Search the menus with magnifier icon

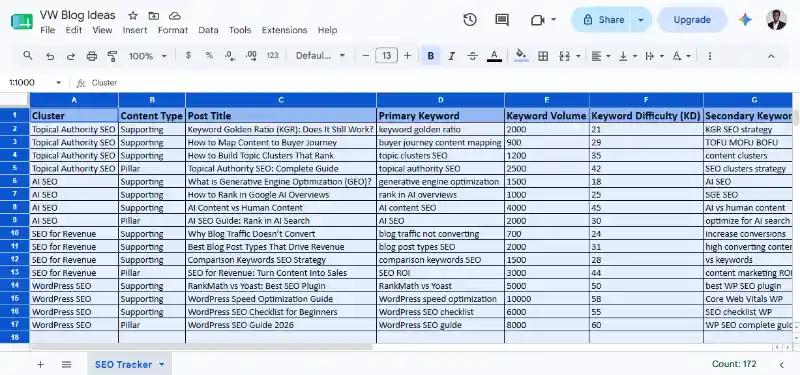click(x=28, y=56)
